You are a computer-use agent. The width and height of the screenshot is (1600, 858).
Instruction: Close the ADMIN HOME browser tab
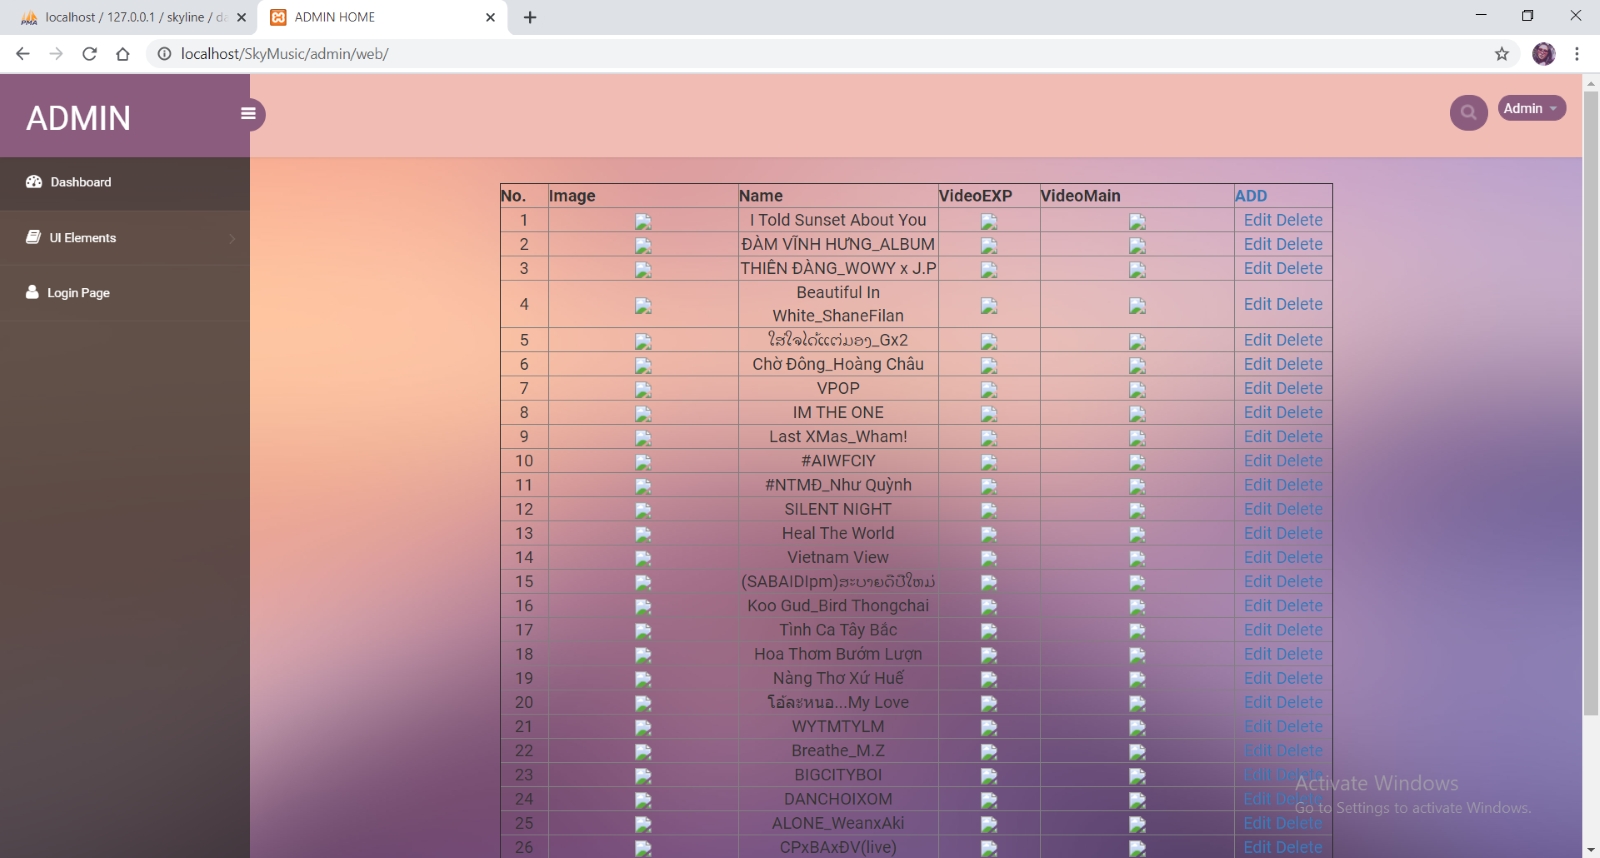click(x=490, y=17)
